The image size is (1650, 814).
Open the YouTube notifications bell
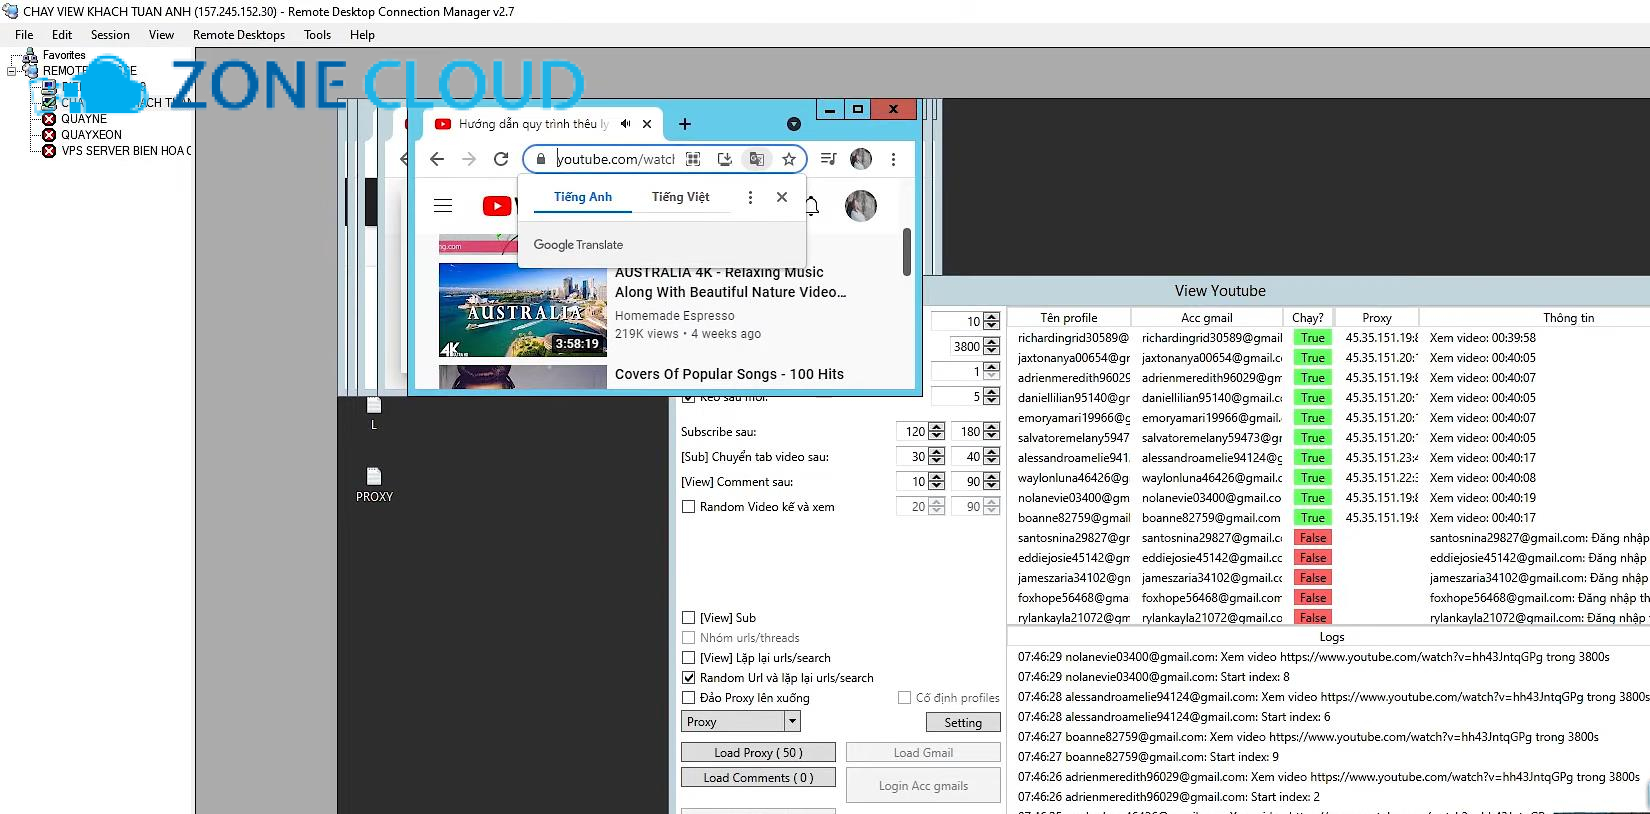click(812, 206)
